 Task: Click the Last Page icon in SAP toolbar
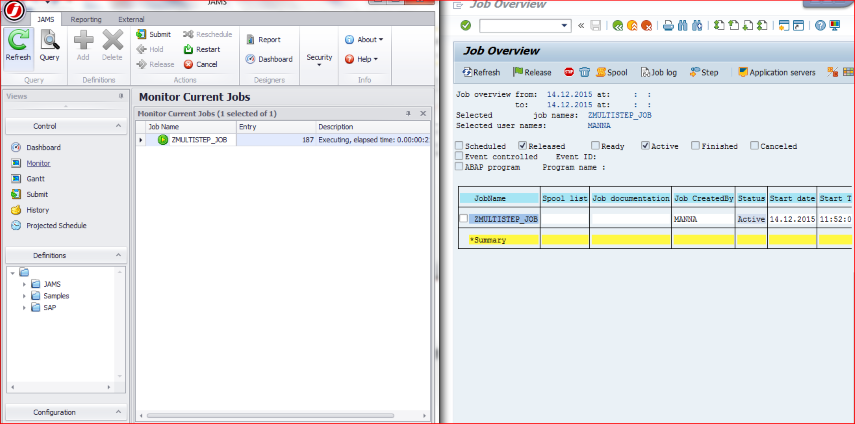point(762,25)
